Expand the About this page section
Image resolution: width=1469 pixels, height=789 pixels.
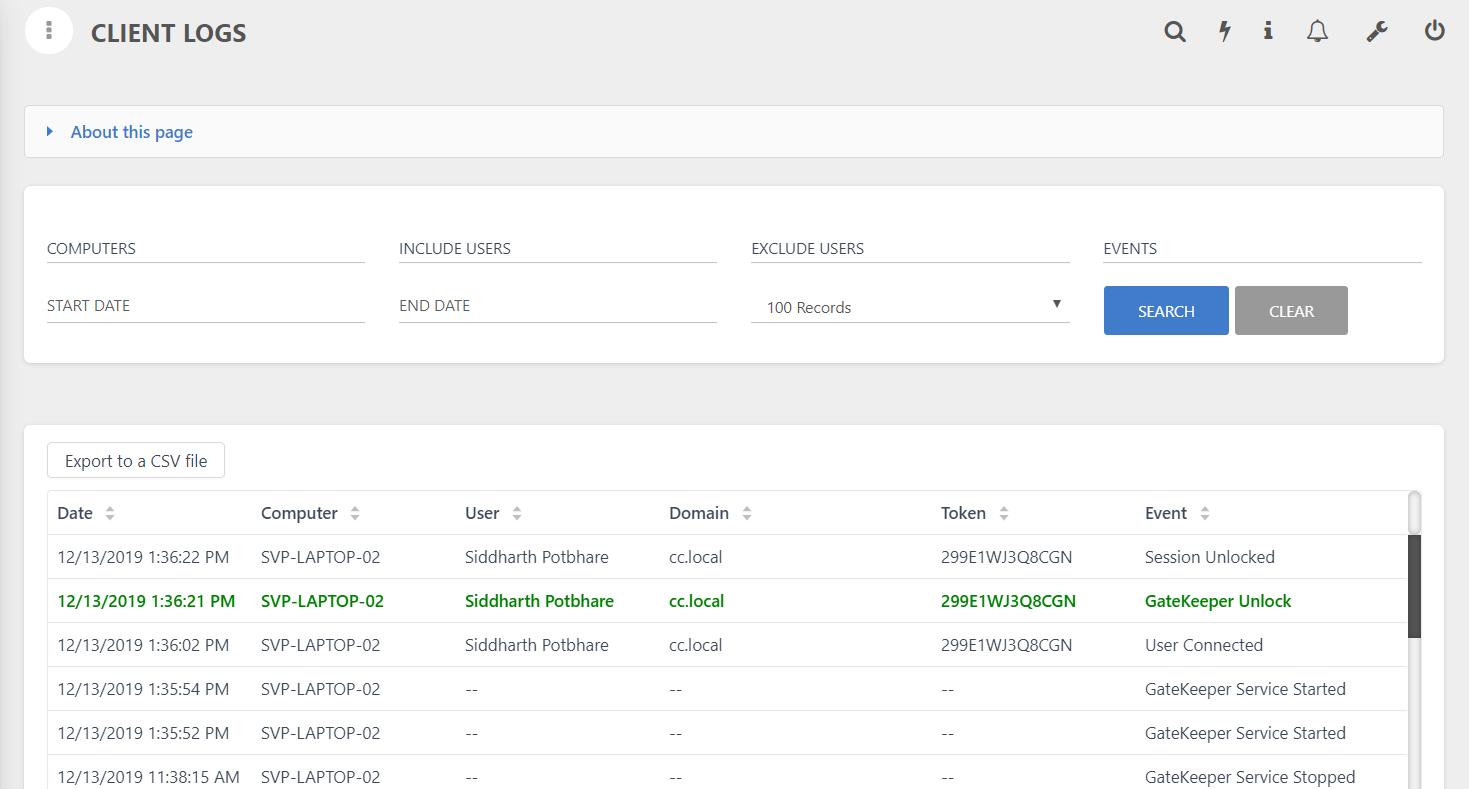[x=131, y=132]
